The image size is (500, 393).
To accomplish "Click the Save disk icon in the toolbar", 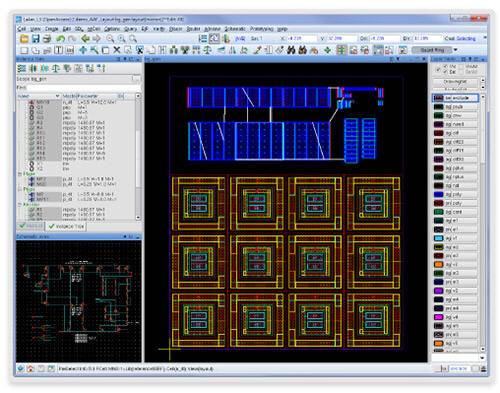I will (36, 39).
